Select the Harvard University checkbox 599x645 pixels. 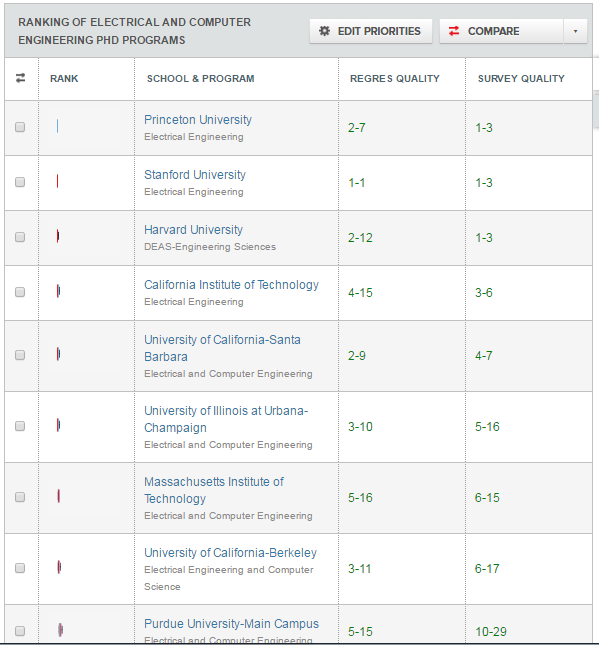(20, 237)
